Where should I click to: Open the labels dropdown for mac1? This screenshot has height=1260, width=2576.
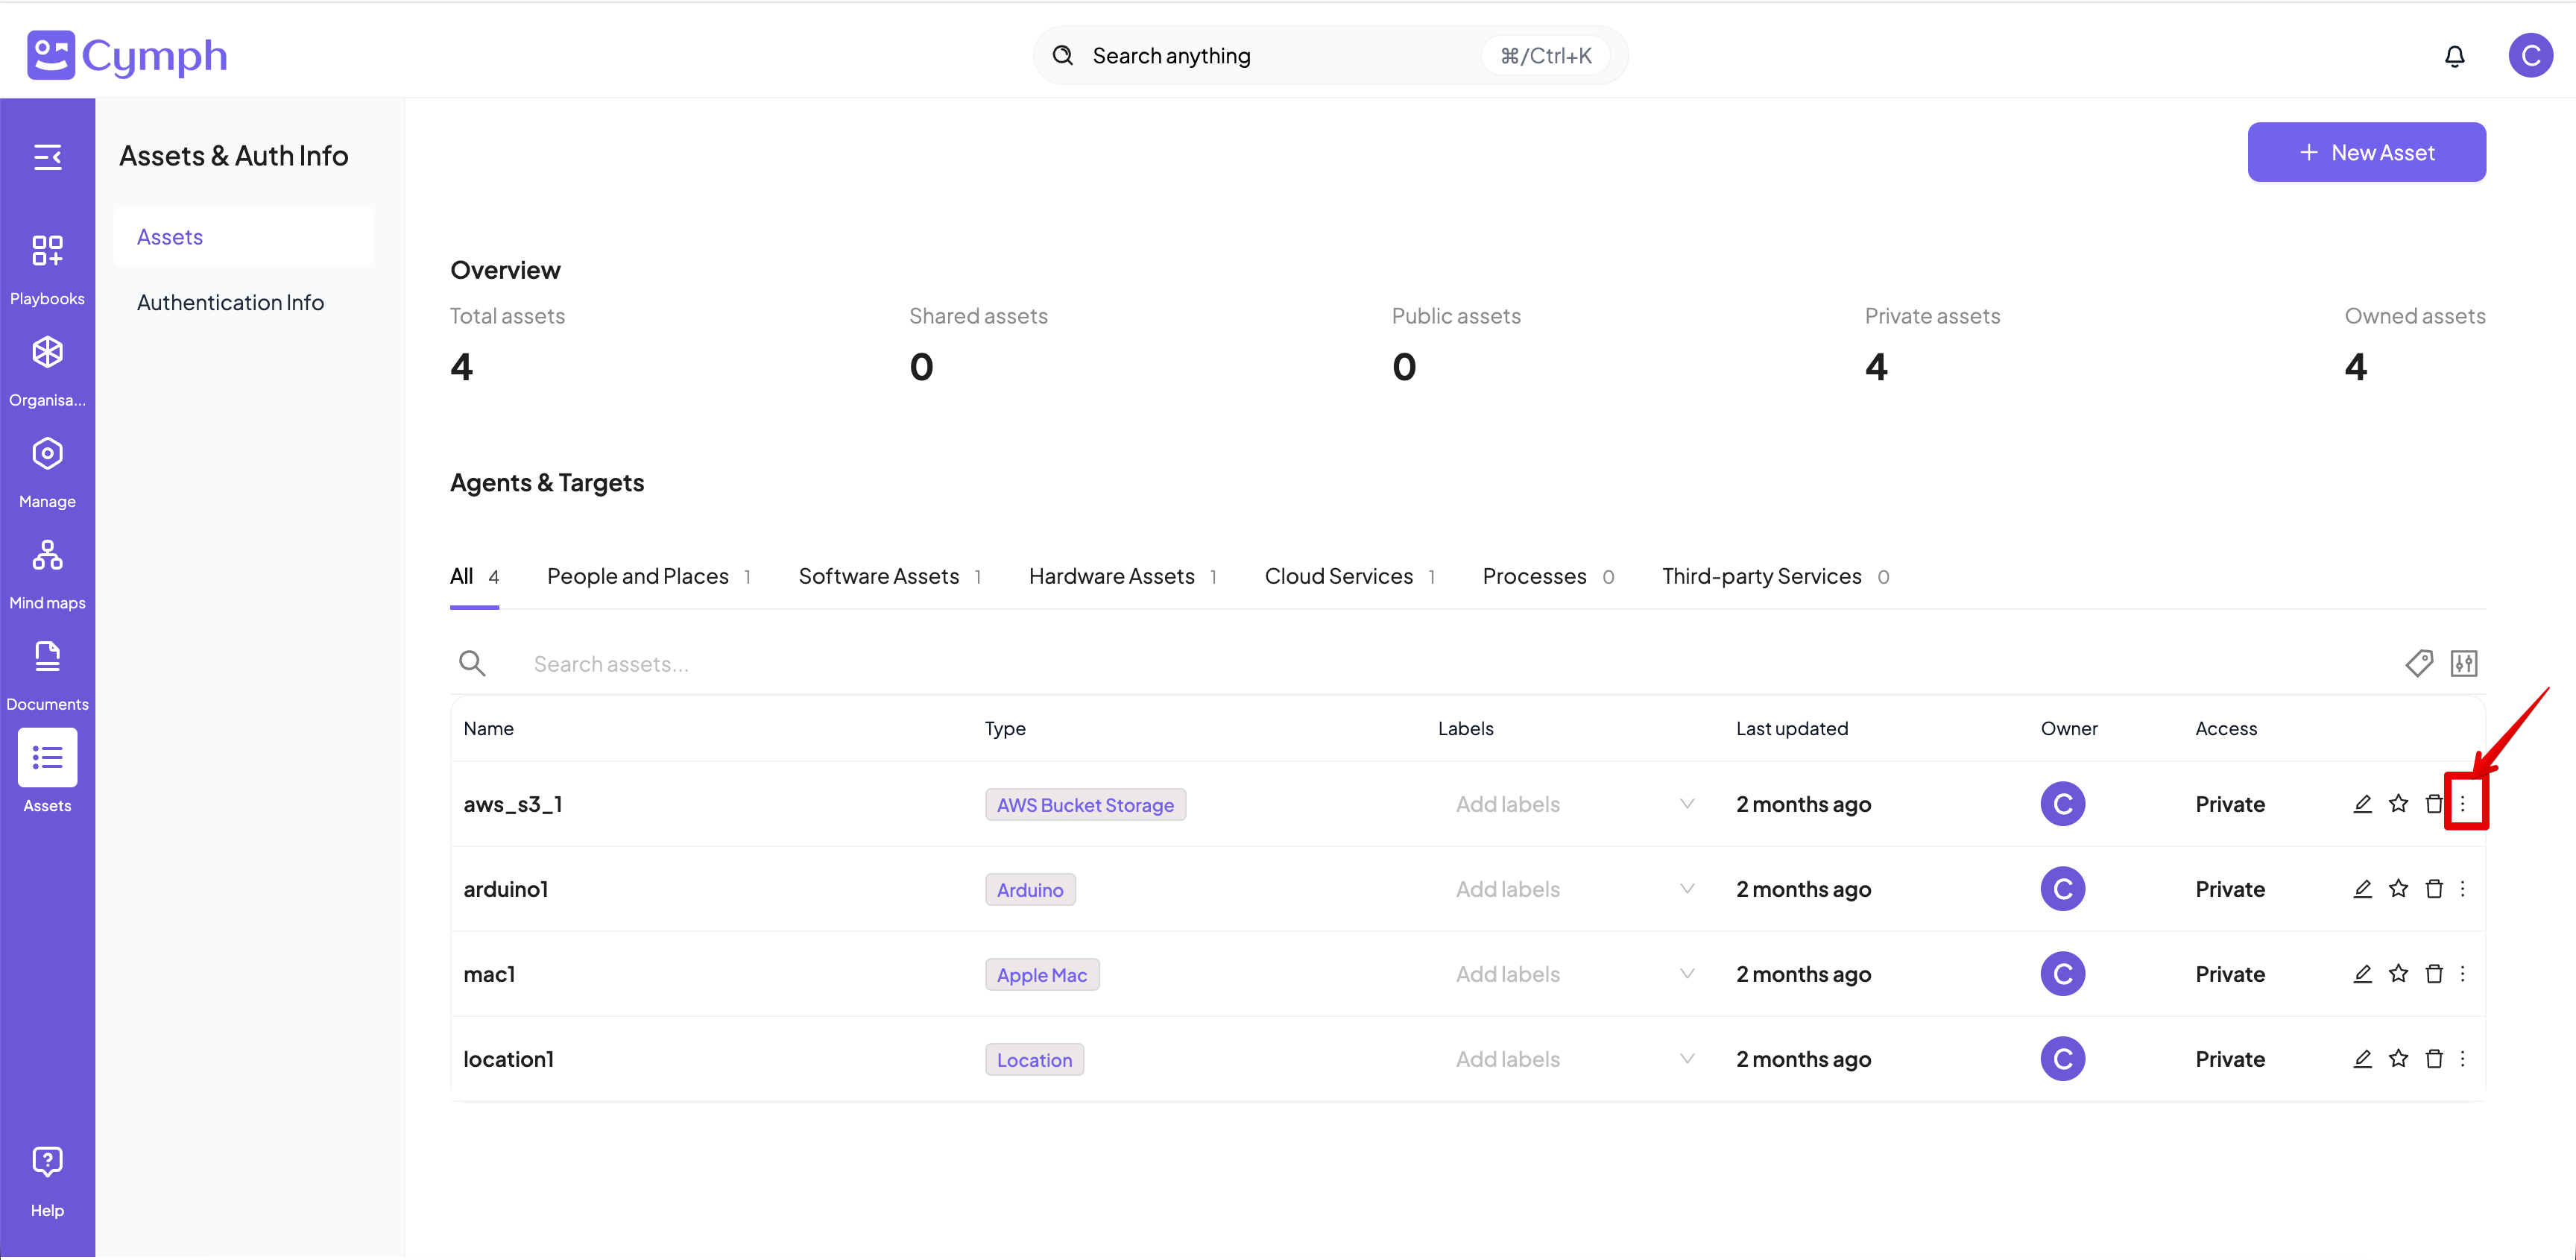point(1686,974)
